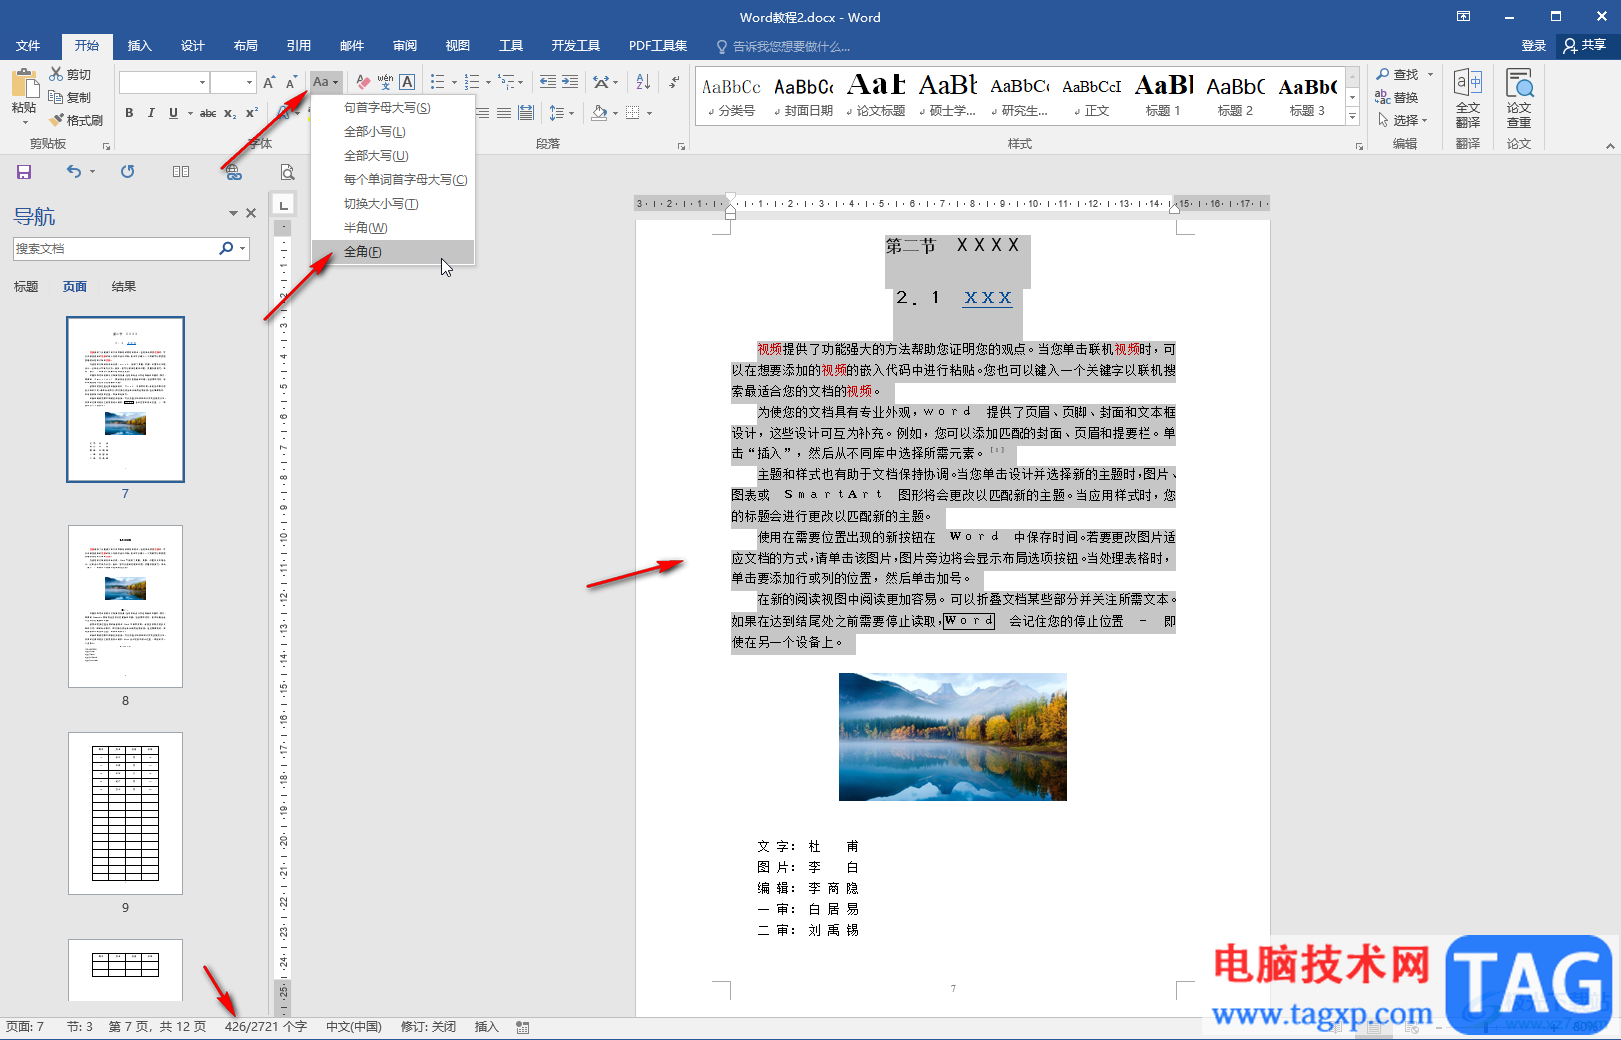Open thesis plagiarism check tool

coord(1518,98)
